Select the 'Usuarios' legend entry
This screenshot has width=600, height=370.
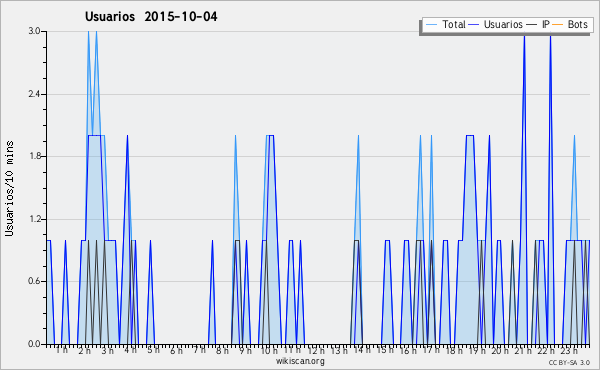(x=503, y=24)
